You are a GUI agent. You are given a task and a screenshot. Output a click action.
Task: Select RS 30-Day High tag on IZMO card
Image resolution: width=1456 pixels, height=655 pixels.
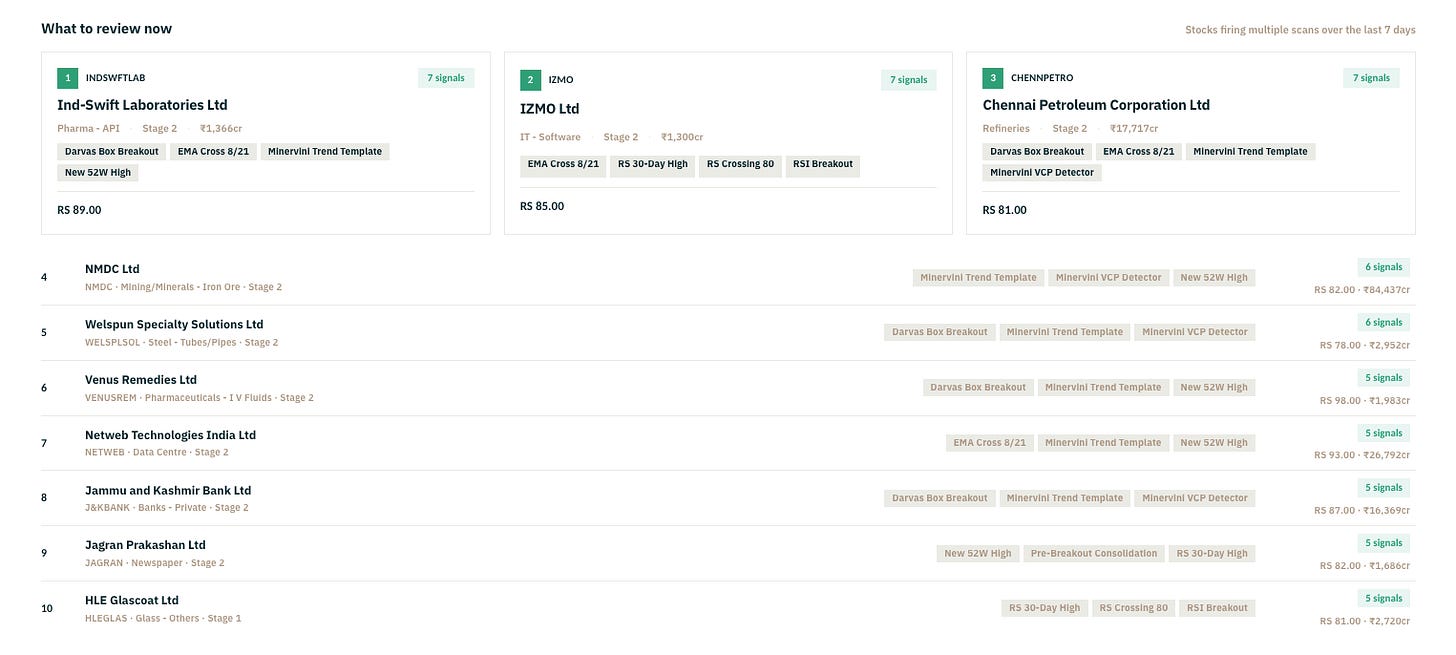click(x=652, y=164)
